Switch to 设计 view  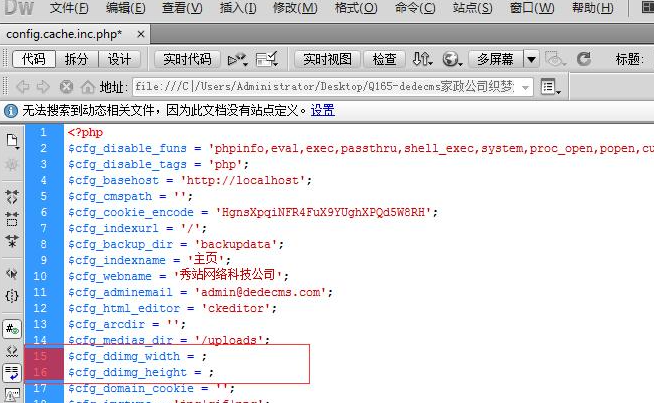pos(119,59)
